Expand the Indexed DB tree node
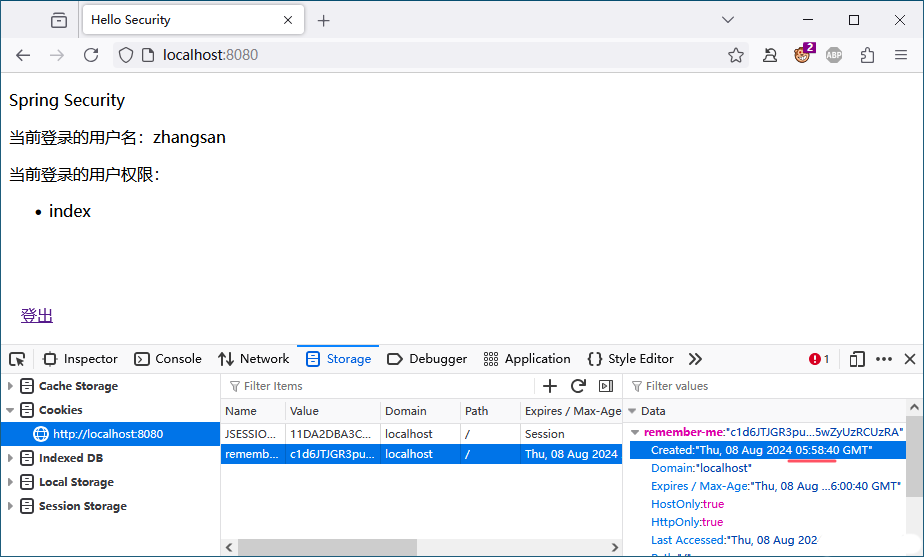The image size is (924, 557). (x=10, y=458)
